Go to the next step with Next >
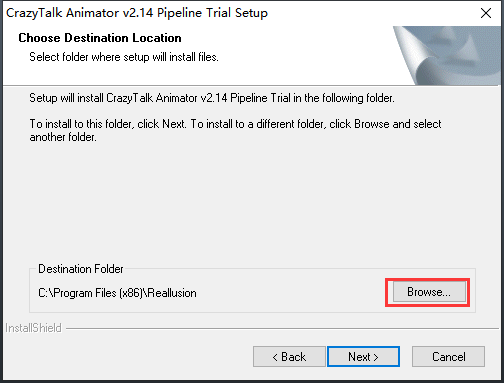This screenshot has height=383, width=504. [363, 357]
